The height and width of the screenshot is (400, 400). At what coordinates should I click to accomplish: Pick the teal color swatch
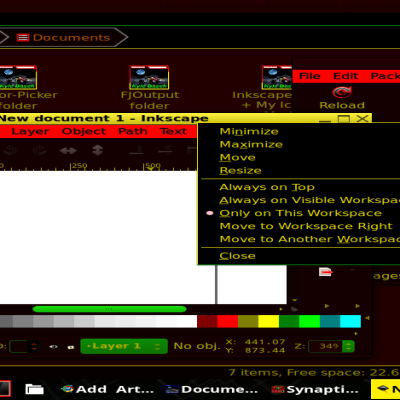pyautogui.click(x=330, y=321)
